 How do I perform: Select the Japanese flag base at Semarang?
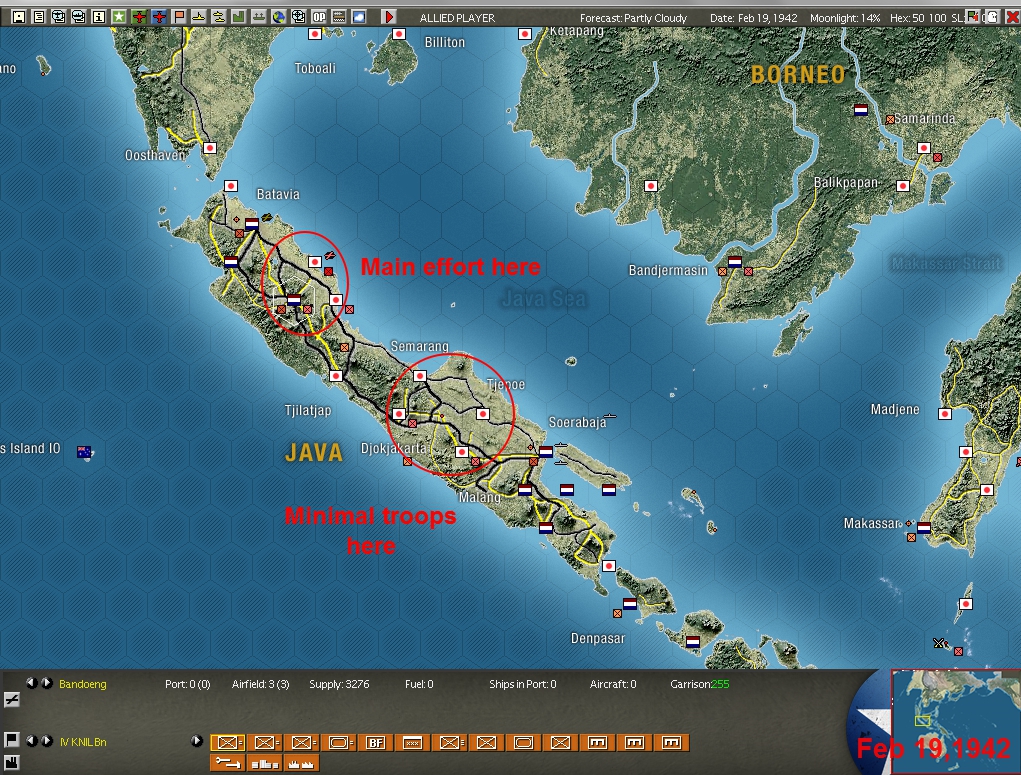click(x=420, y=376)
